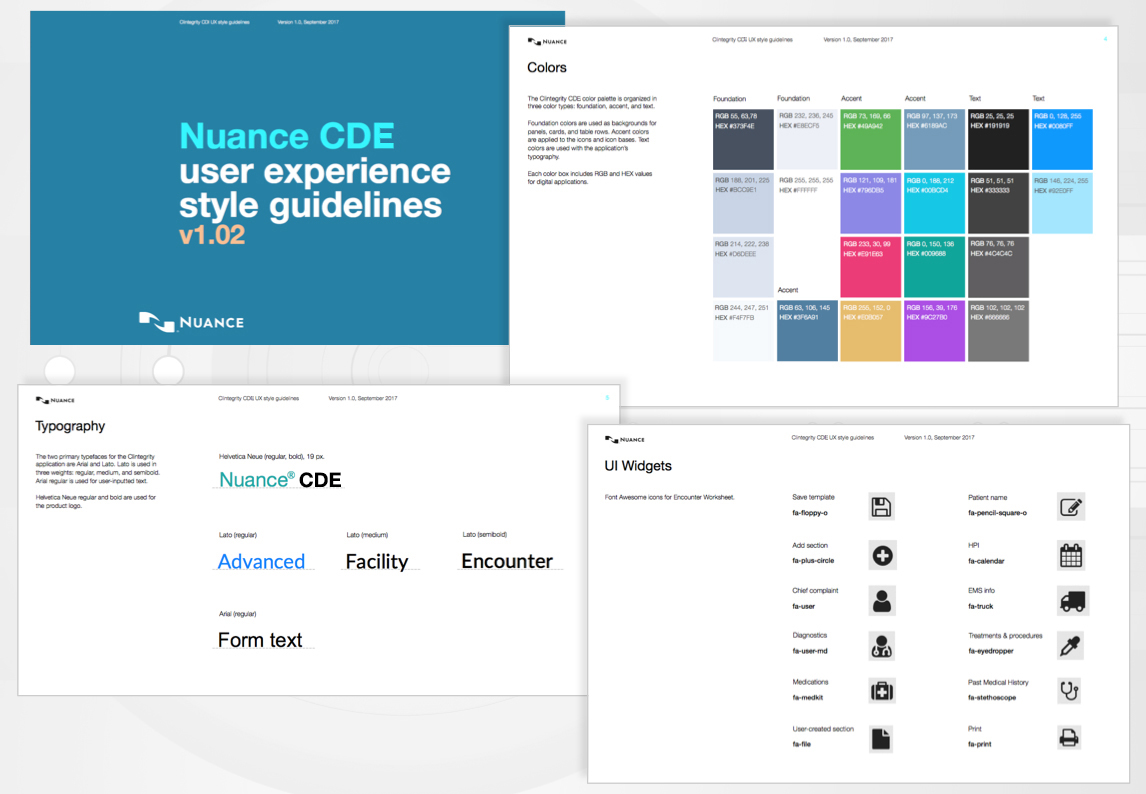Select the light blue RGB 146, 224, 255 swatch
Screen dimensions: 1146x794
click(1062, 203)
